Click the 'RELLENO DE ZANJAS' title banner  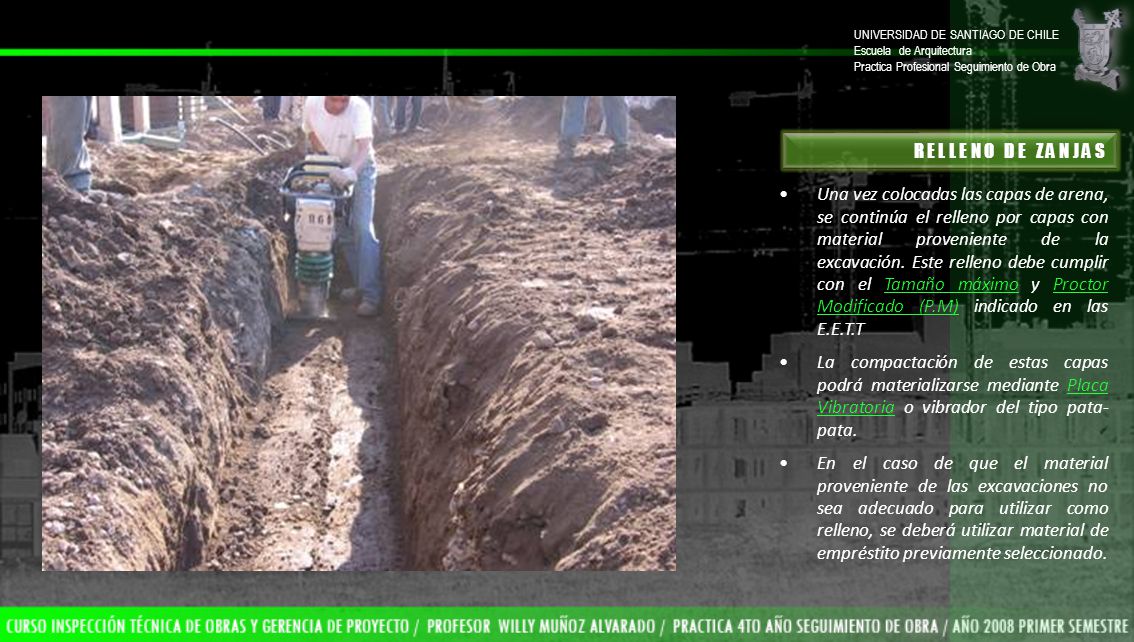tap(950, 150)
